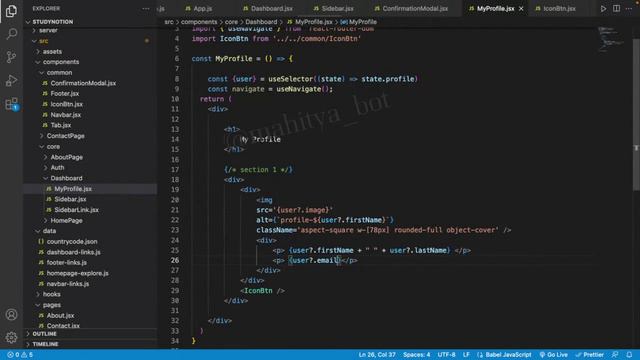Viewport: 640px width, 360px height.
Task: Click Dashboard in breadcrumb path
Action: [261, 22]
